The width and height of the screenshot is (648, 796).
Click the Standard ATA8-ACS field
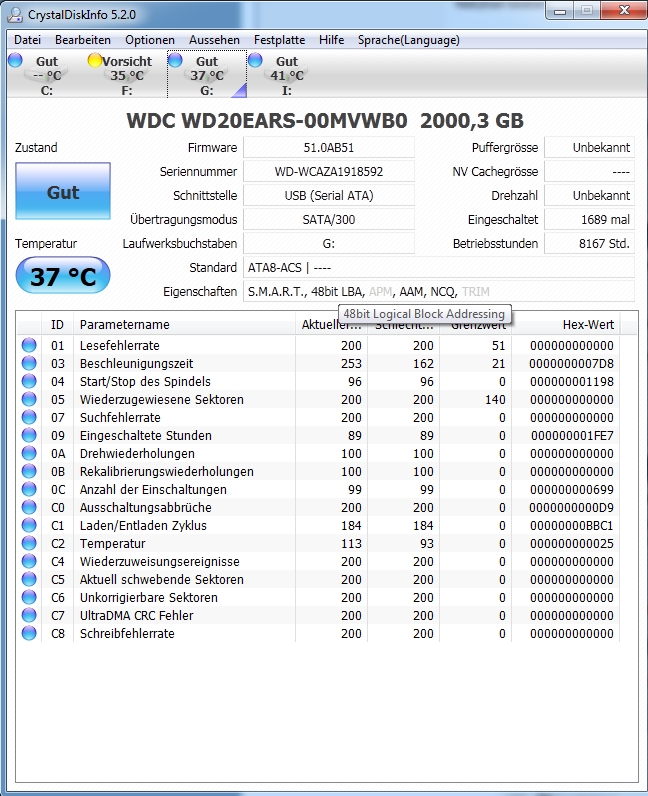point(439,268)
